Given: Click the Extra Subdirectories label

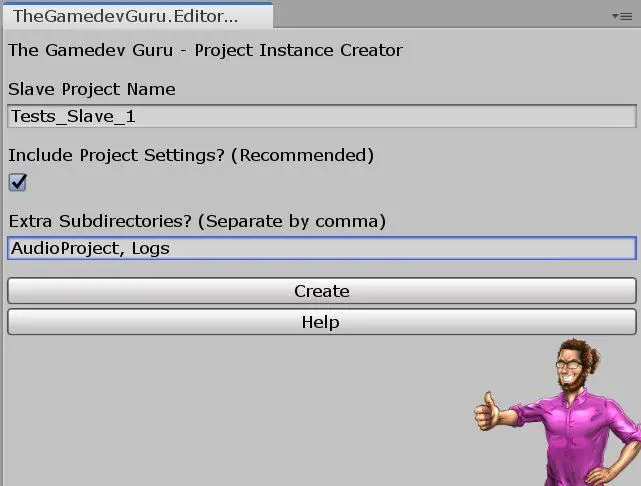Looking at the screenshot, I should pos(197,221).
